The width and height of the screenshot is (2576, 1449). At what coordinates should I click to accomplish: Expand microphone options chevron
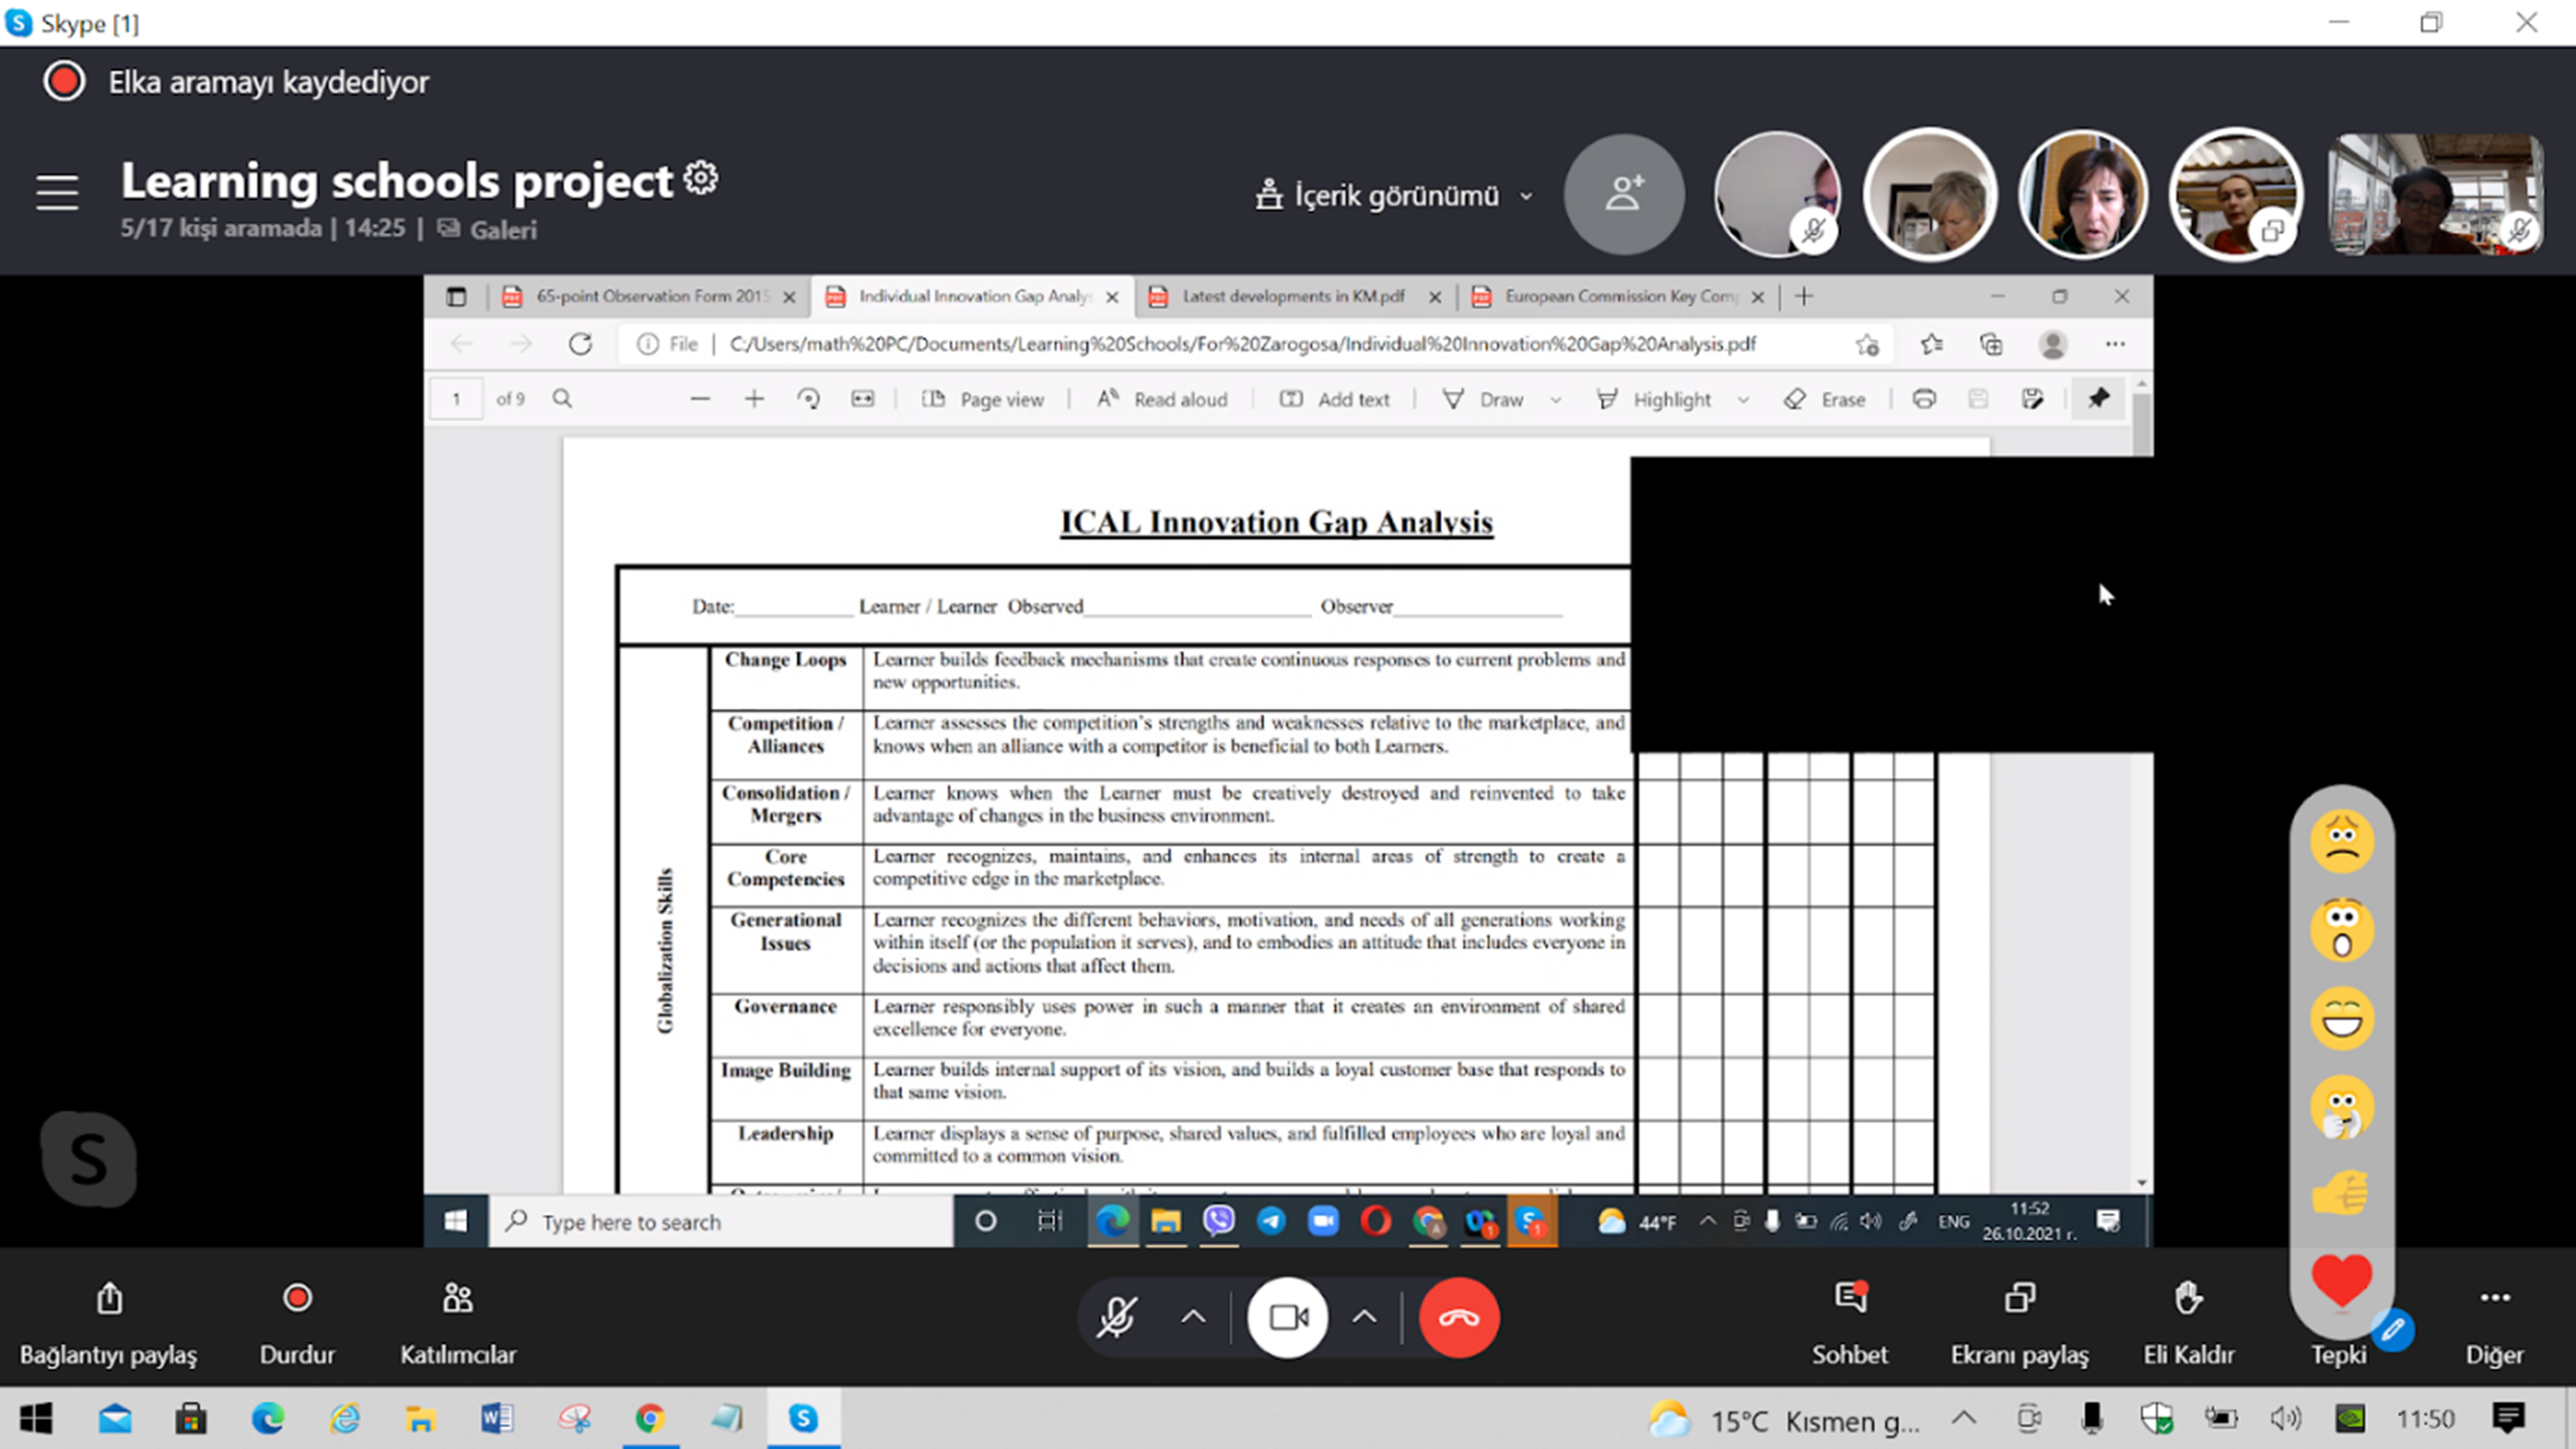click(x=1193, y=1318)
